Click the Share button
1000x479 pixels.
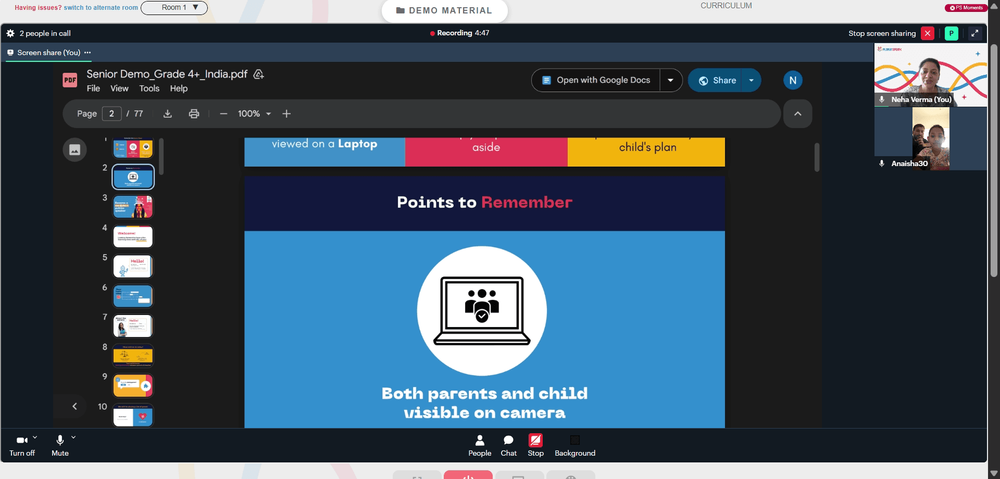point(717,80)
